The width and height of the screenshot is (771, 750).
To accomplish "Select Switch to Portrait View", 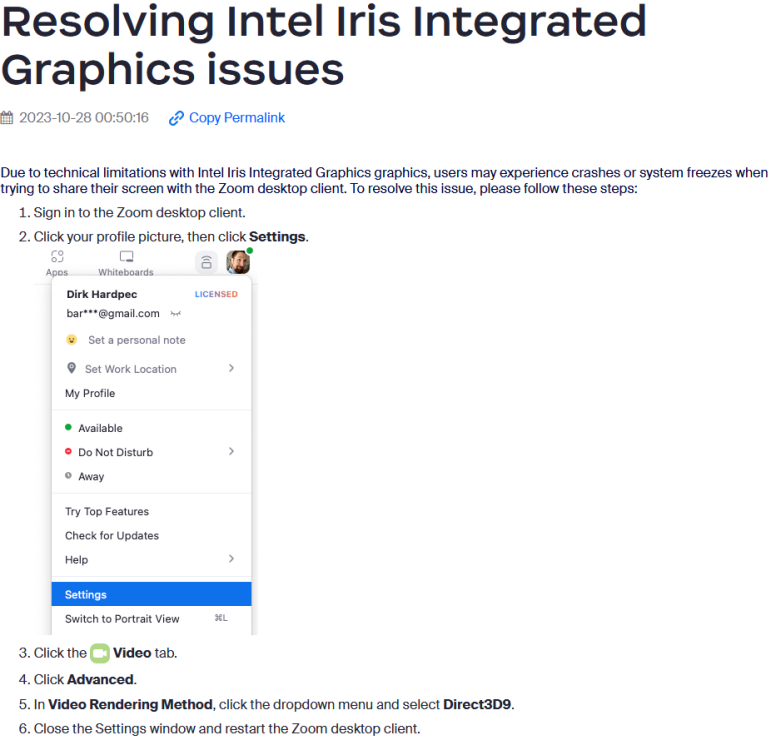I will click(122, 619).
